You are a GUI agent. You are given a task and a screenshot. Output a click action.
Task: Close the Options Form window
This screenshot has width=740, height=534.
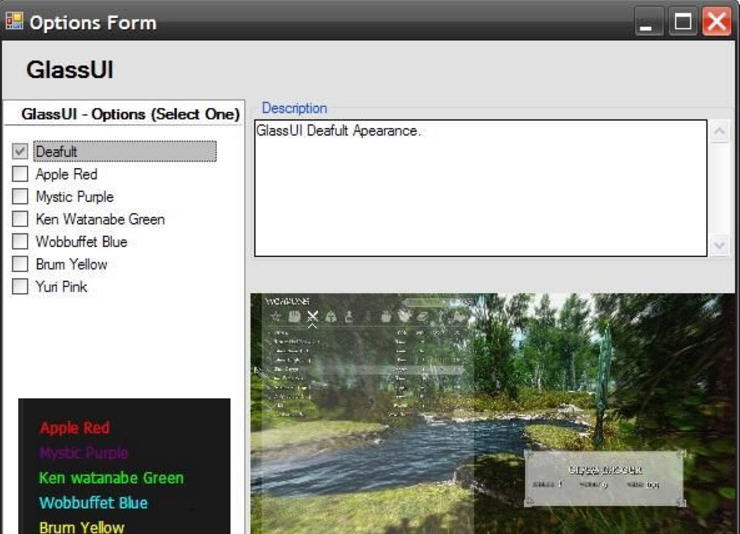(716, 22)
